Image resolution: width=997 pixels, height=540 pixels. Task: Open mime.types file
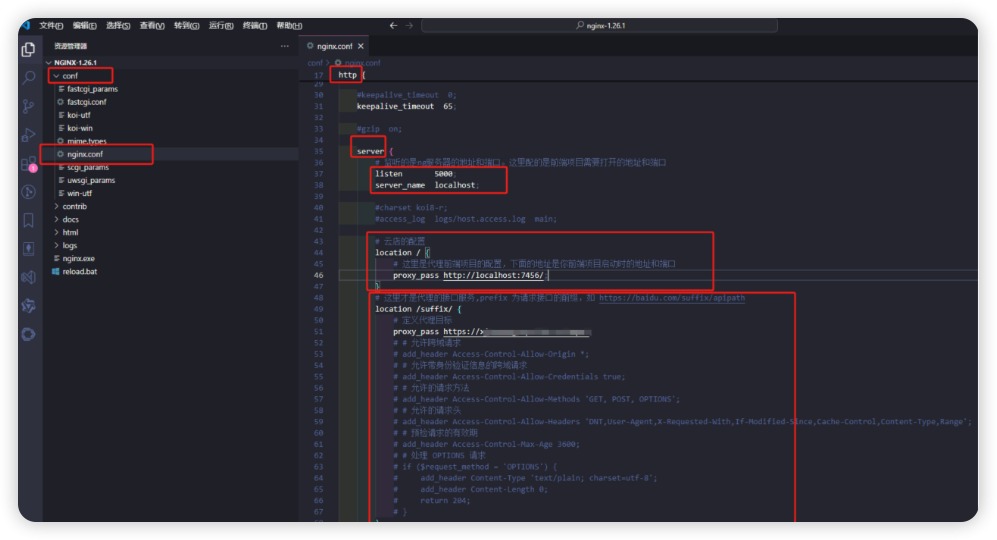[171, 141]
